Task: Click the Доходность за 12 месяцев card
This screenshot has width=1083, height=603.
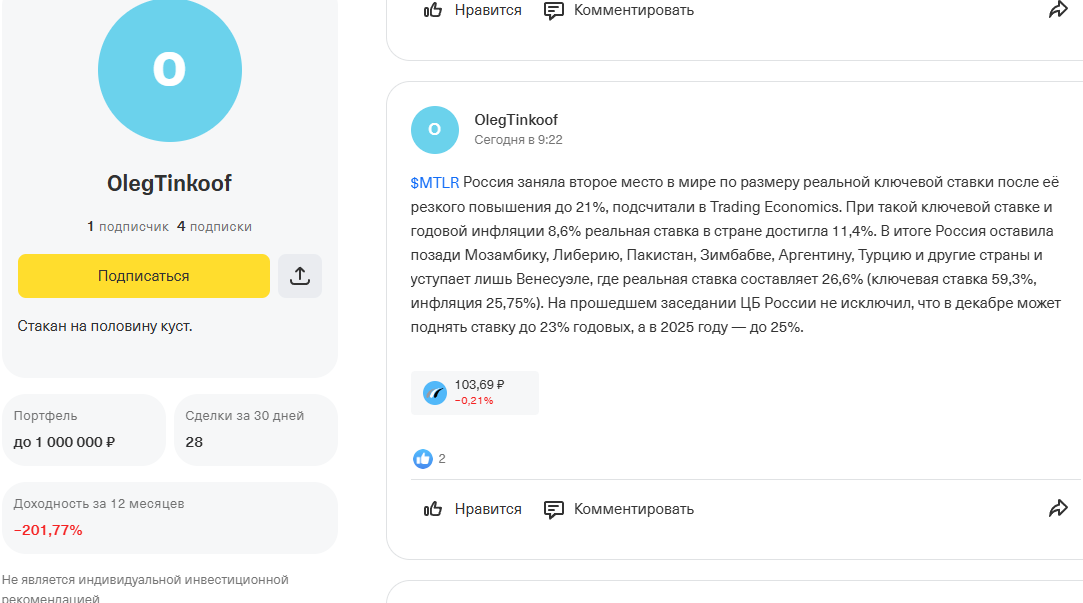Action: point(169,517)
